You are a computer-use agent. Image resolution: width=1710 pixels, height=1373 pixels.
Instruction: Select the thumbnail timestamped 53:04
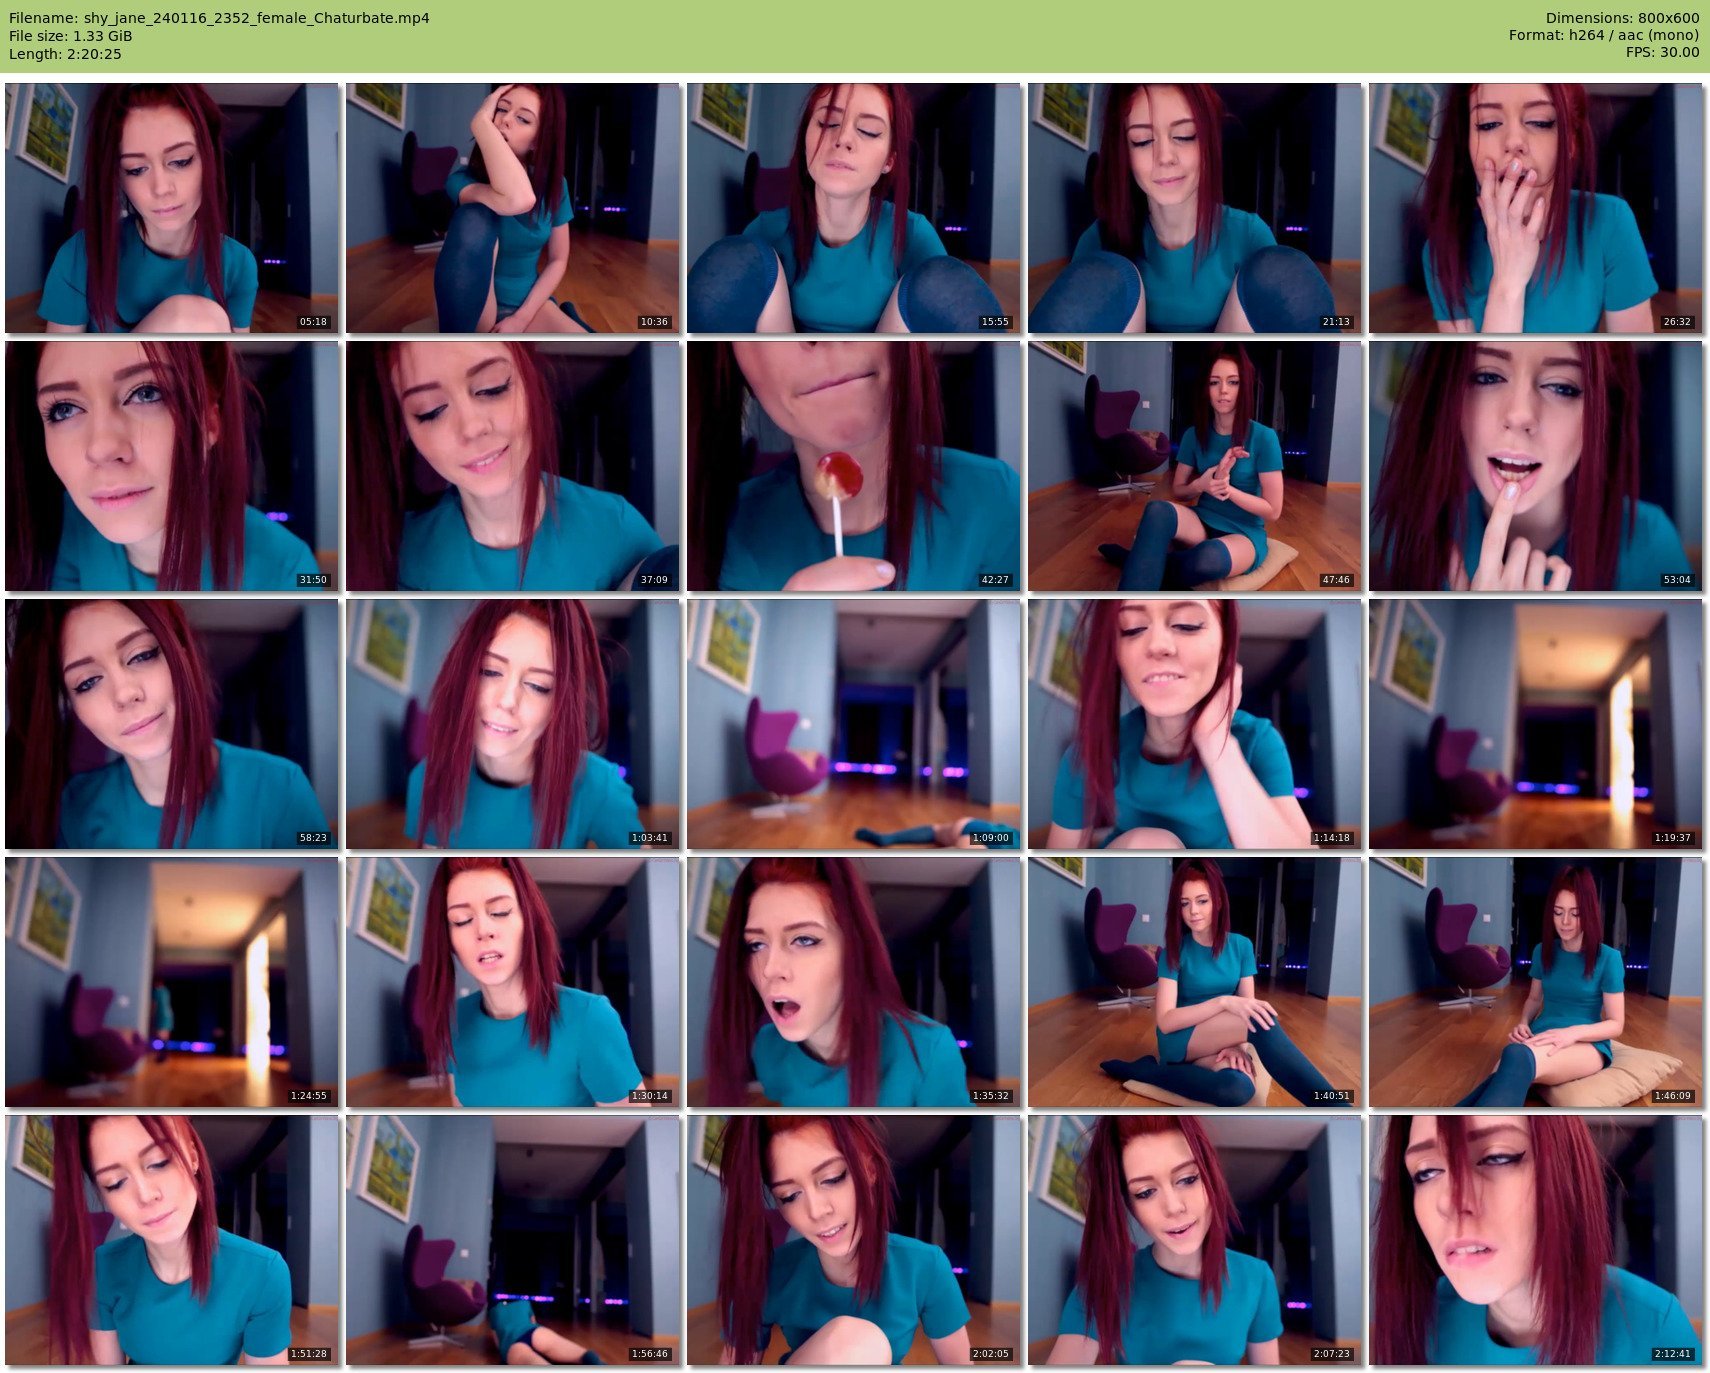(1536, 465)
